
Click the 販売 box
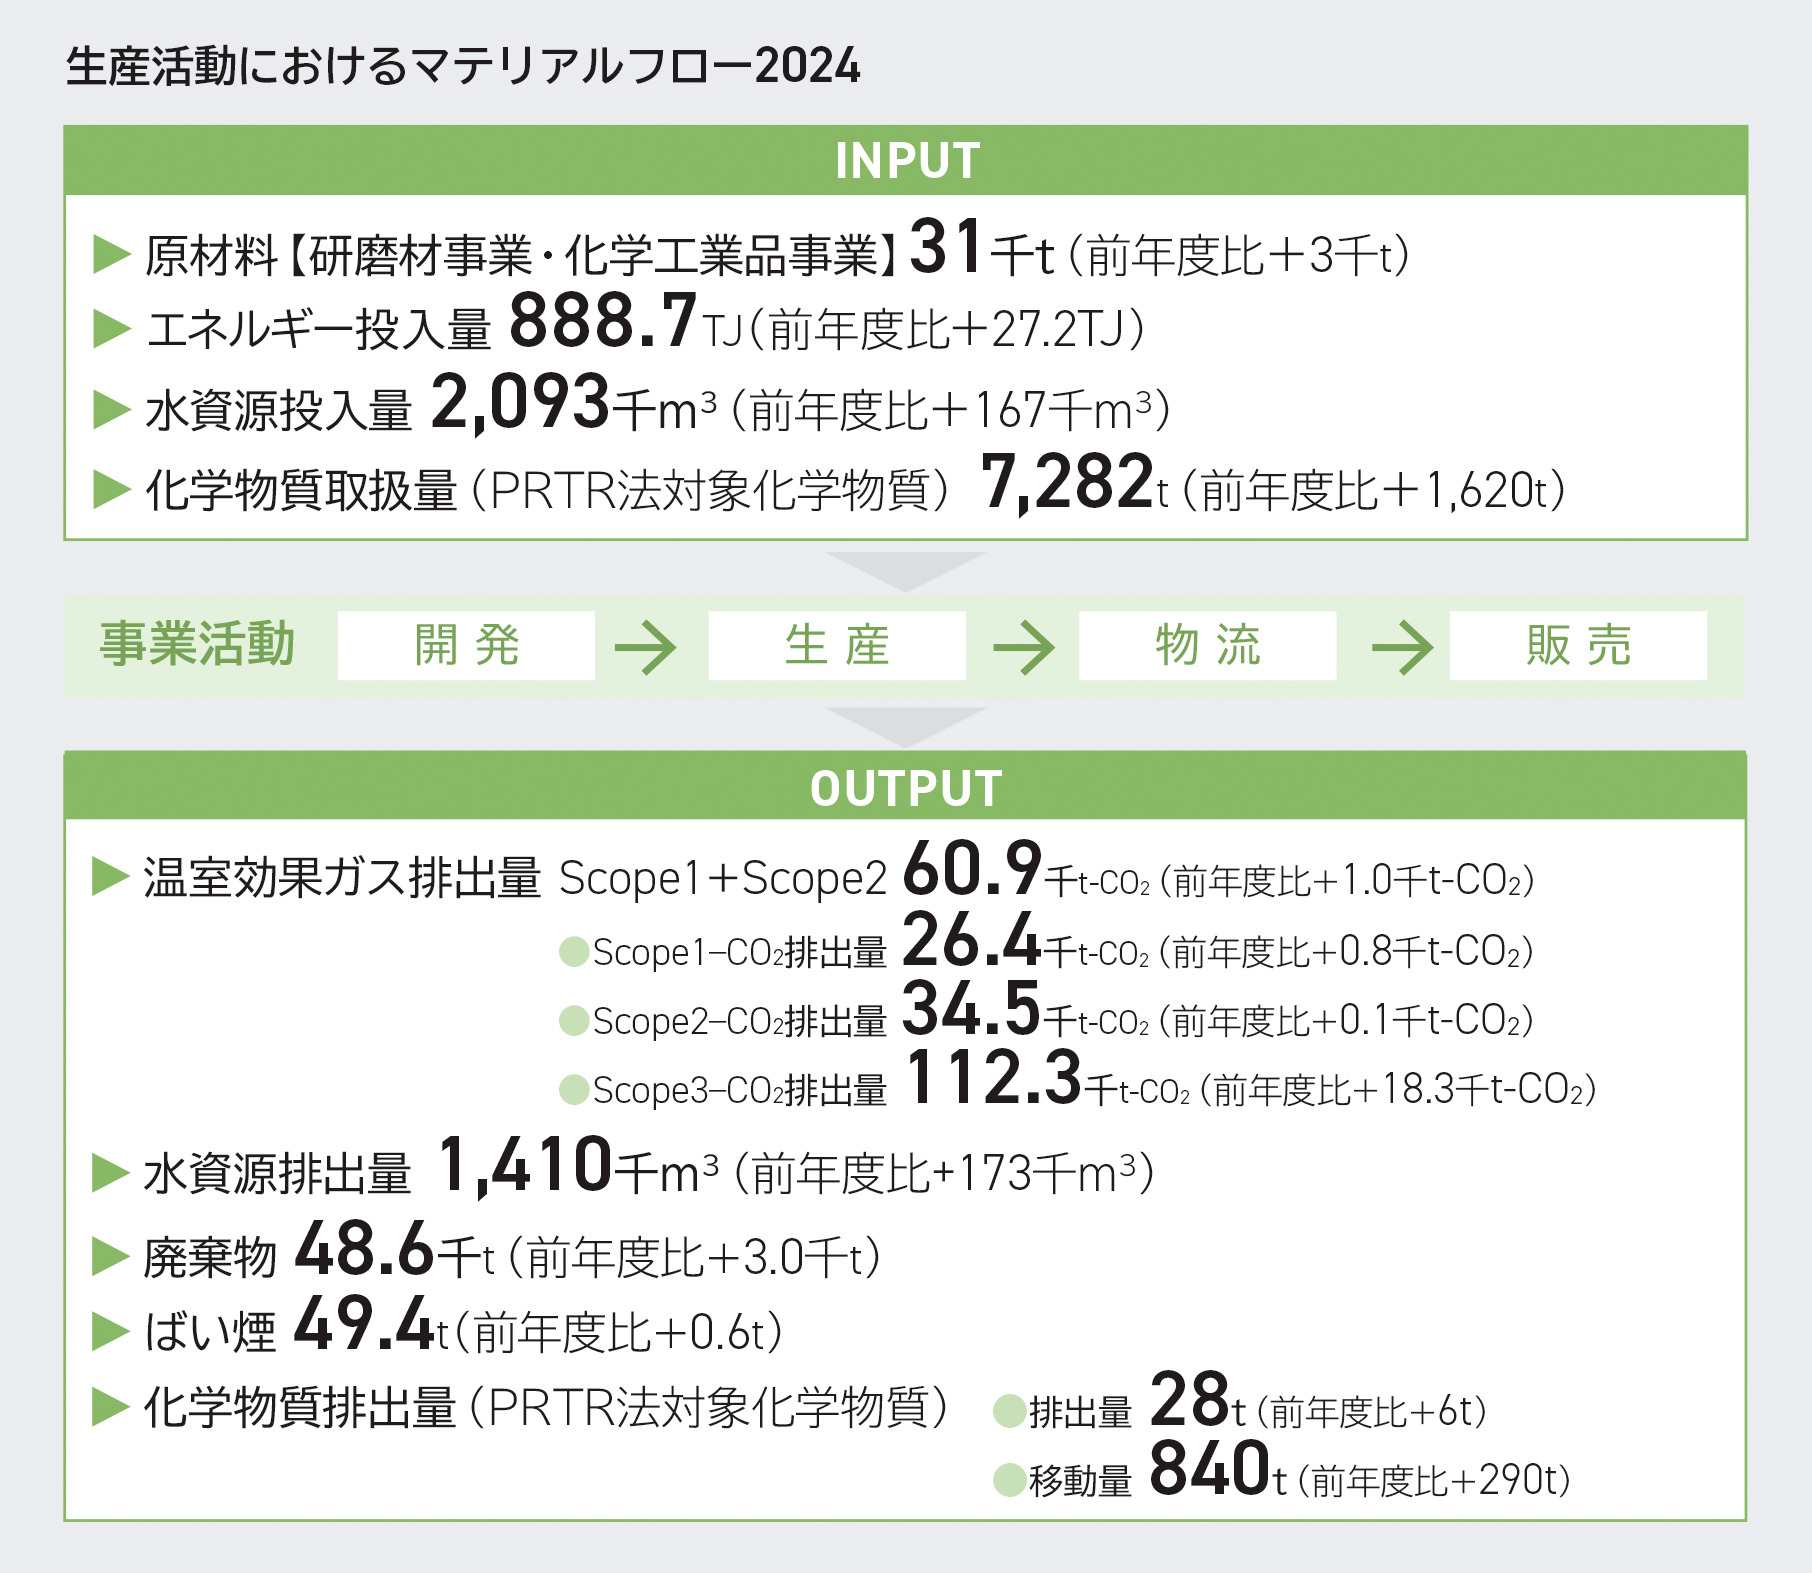tap(1578, 646)
